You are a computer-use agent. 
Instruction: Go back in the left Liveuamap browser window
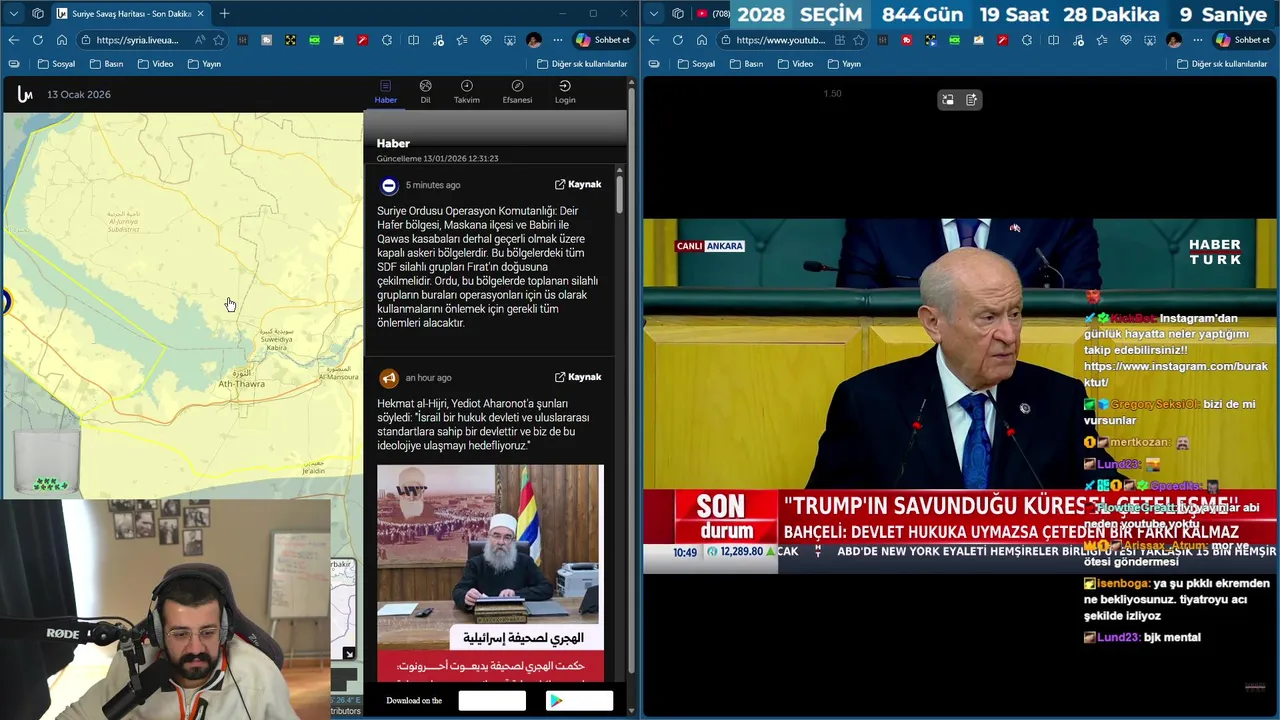pyautogui.click(x=14, y=40)
